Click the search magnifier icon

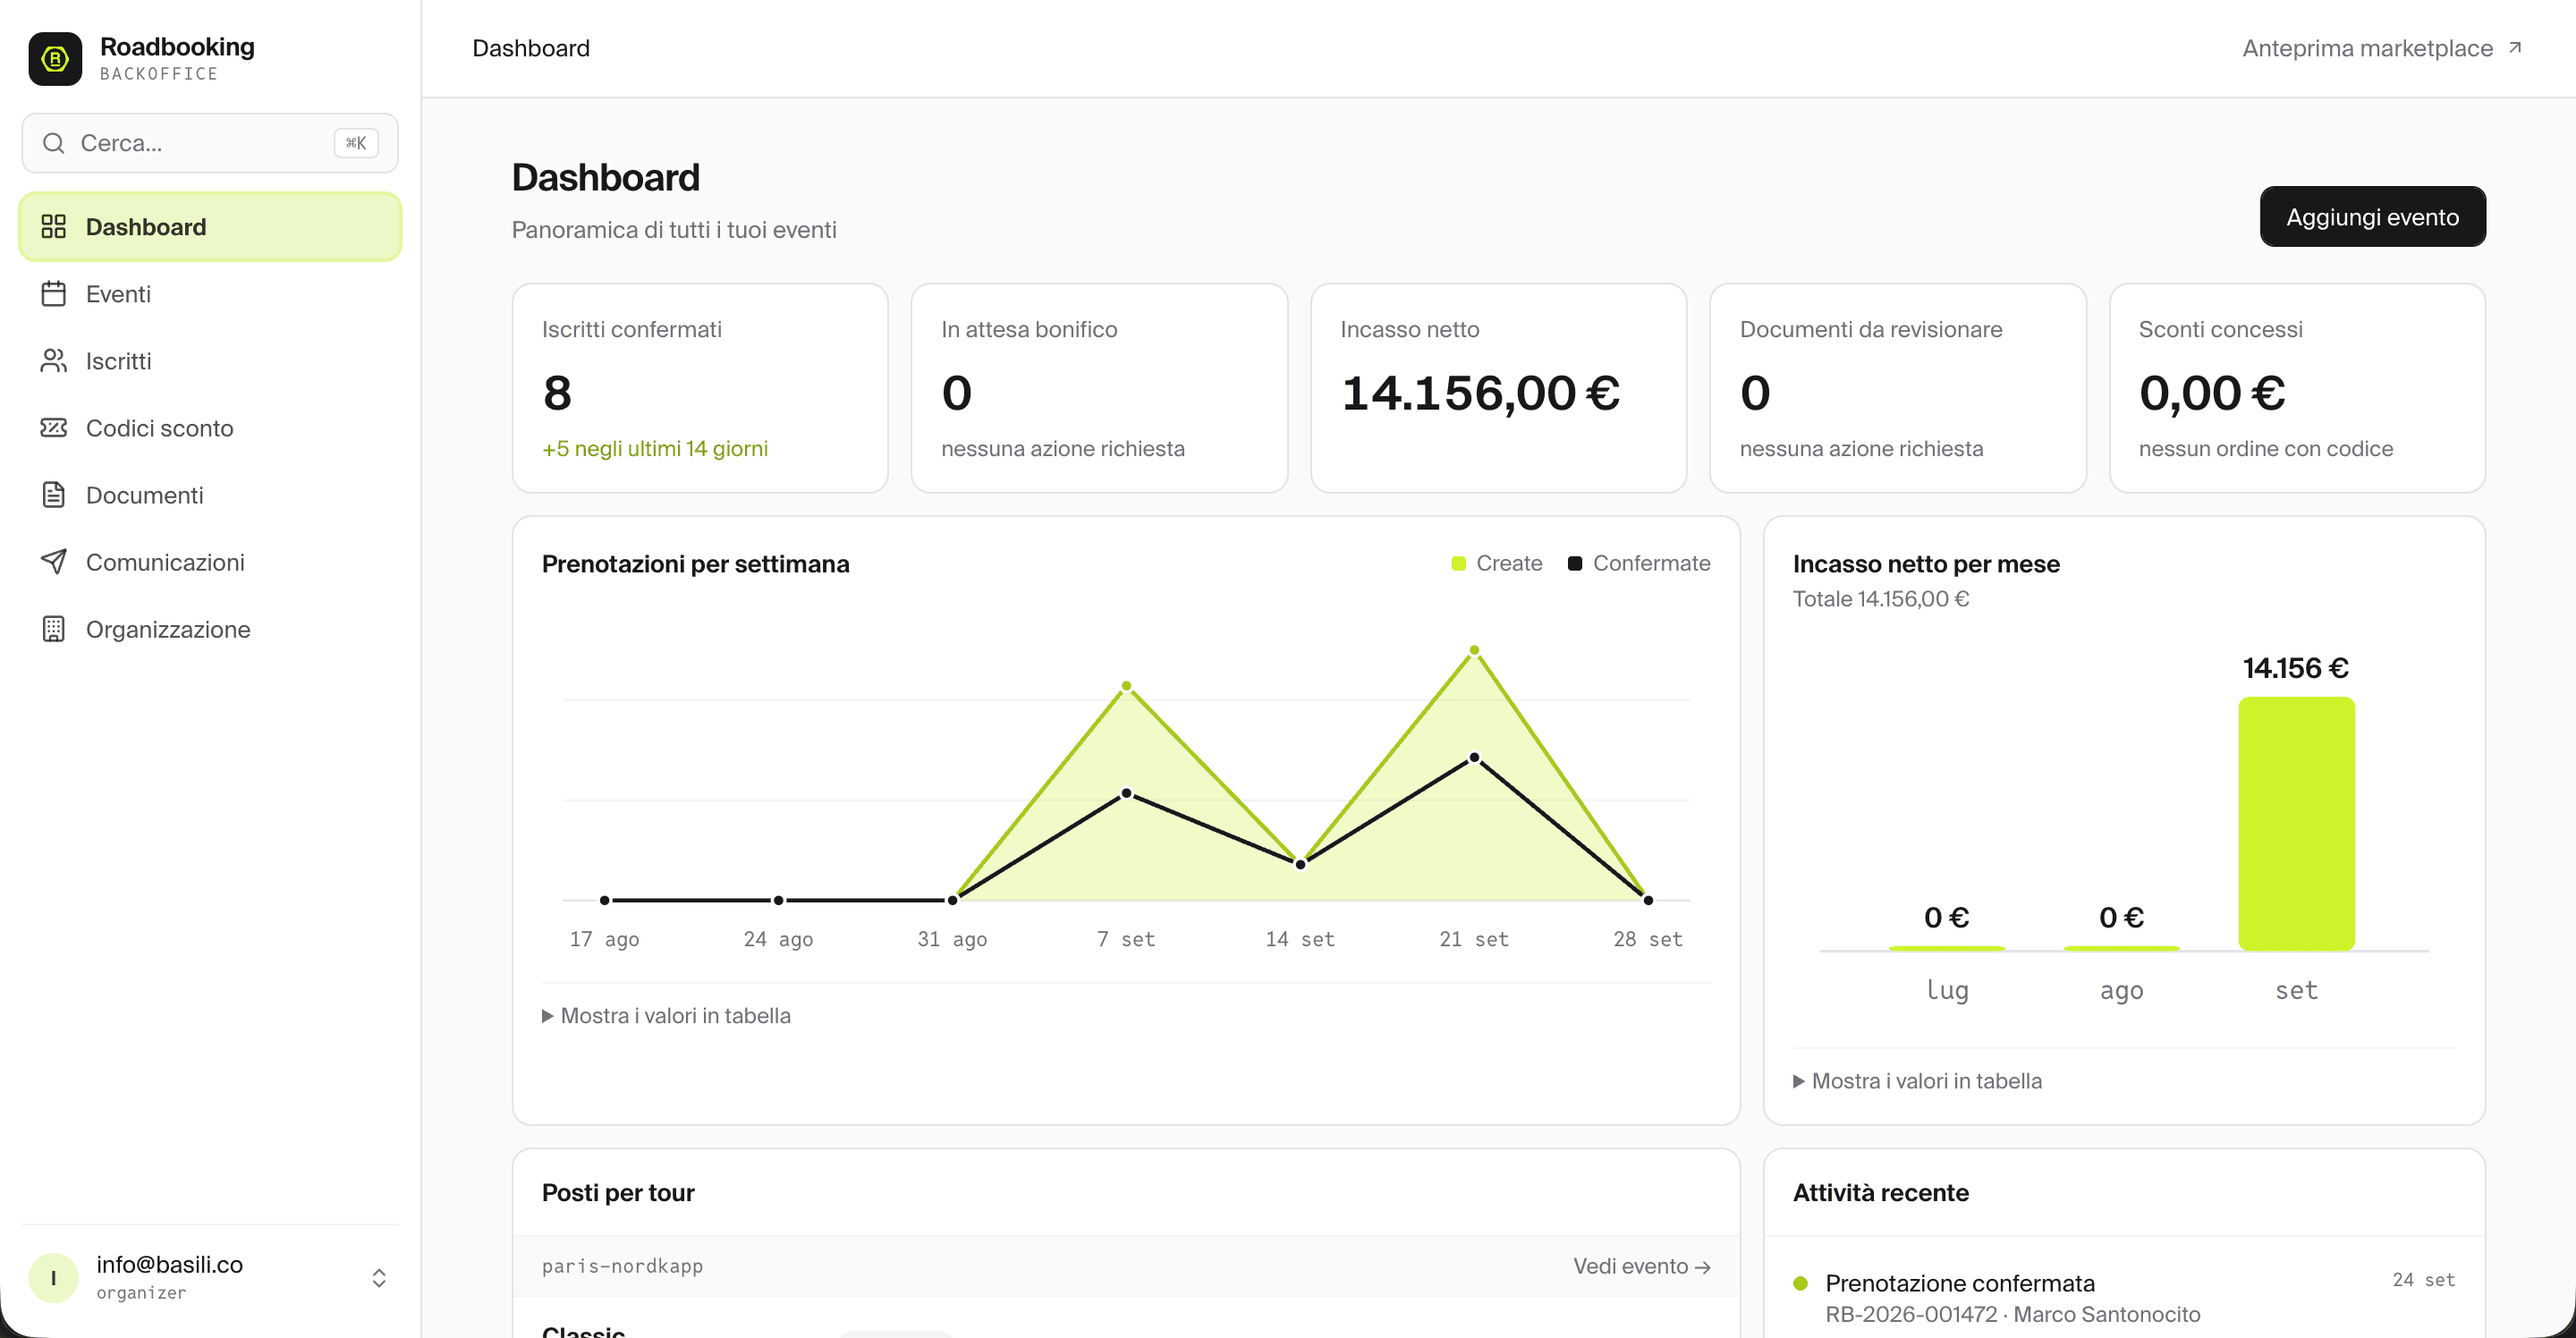(x=54, y=143)
